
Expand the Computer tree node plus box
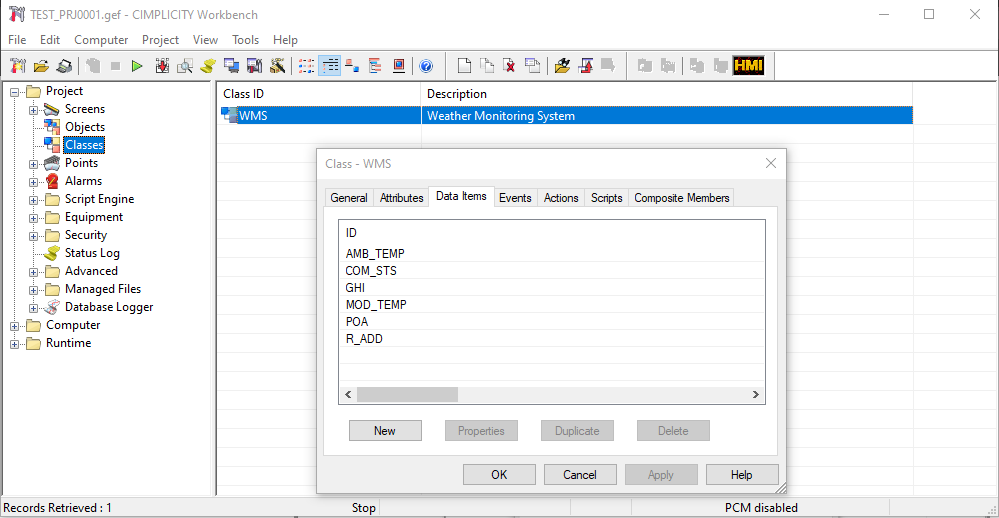tap(15, 326)
